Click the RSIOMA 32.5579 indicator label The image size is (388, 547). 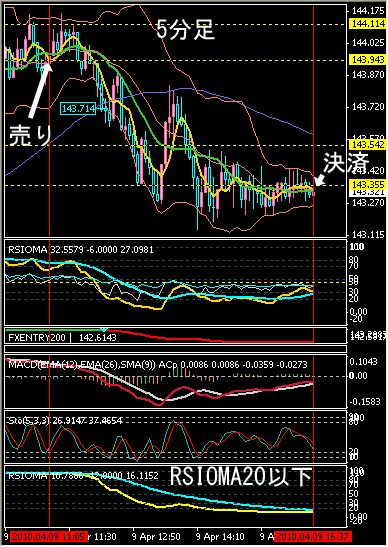(81, 250)
